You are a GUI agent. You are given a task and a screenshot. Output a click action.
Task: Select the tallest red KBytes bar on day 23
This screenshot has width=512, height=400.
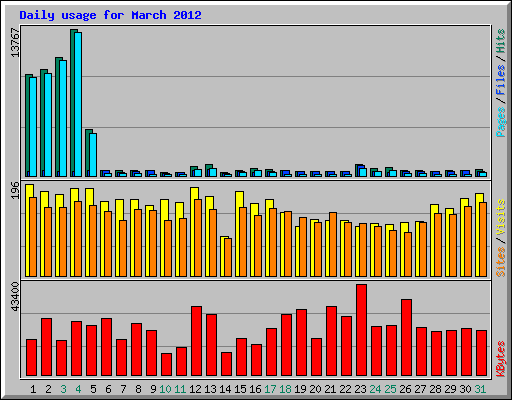tap(362, 330)
